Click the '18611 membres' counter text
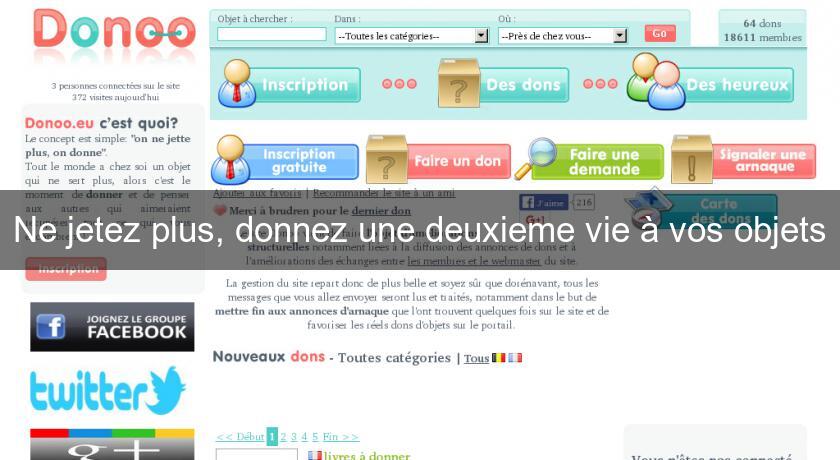The image size is (840, 460). (x=763, y=37)
